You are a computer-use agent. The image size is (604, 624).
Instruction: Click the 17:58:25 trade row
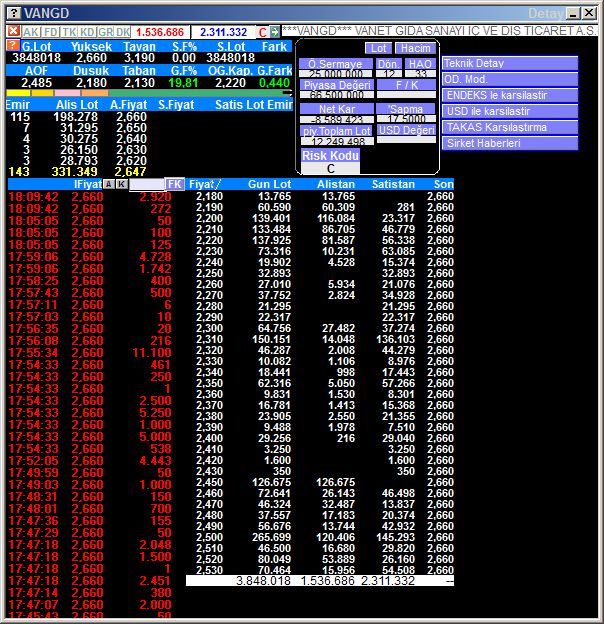point(90,281)
